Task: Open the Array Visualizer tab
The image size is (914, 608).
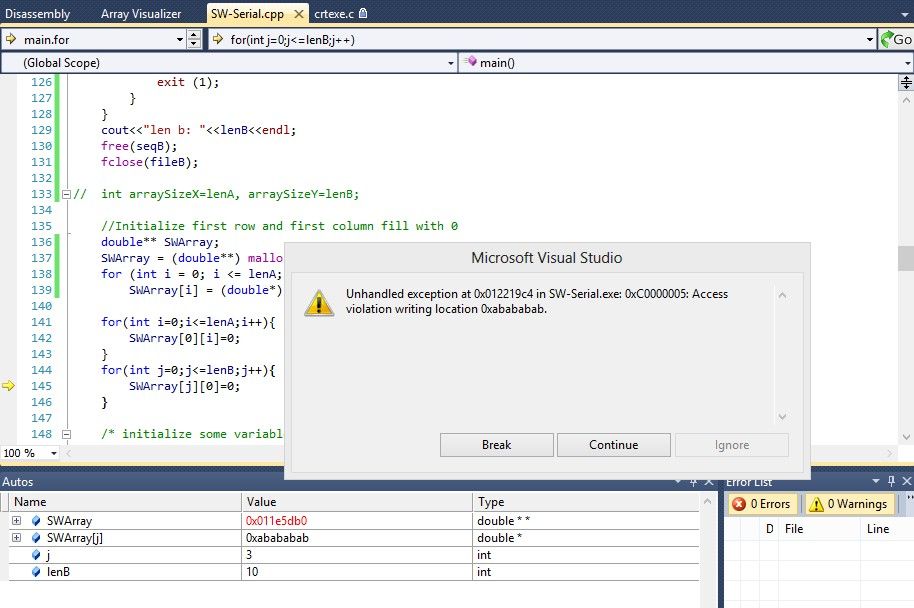Action: click(x=141, y=13)
